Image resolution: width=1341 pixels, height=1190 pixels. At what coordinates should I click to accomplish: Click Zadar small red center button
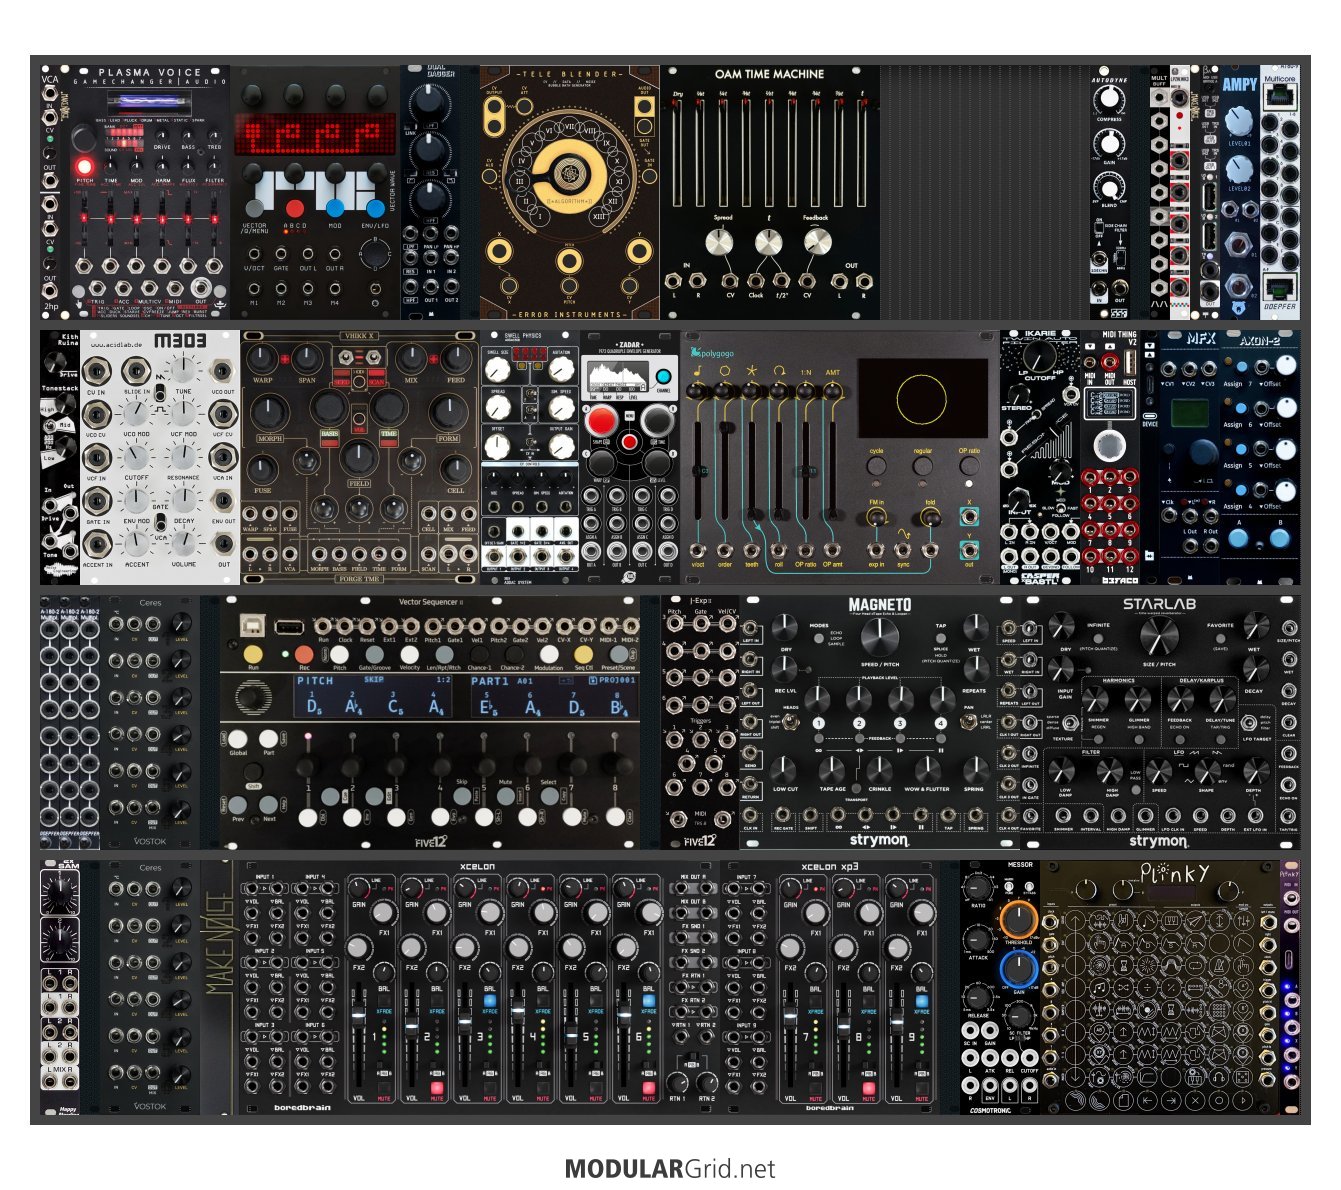point(629,442)
